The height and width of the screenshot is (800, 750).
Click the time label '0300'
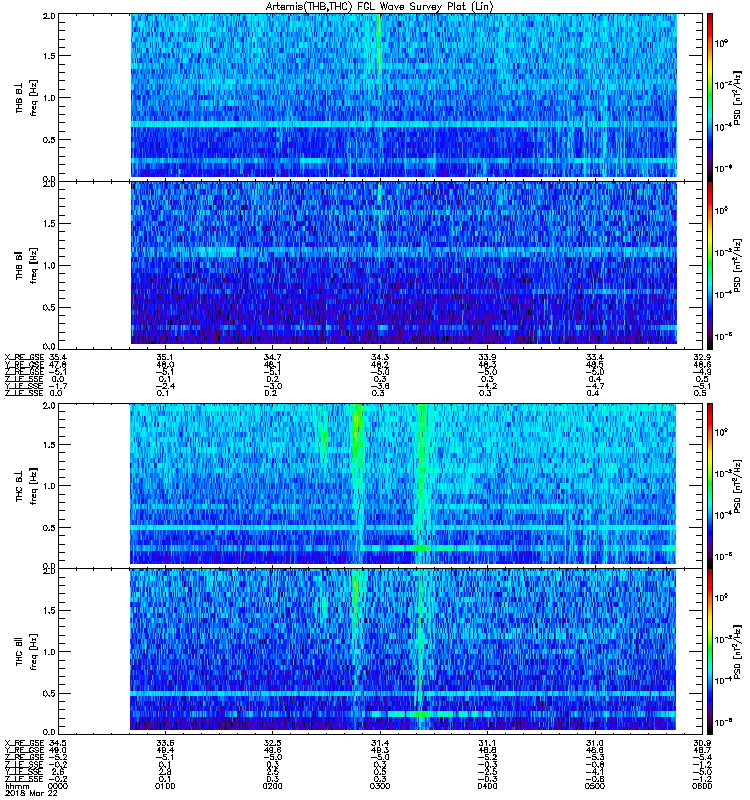(x=380, y=786)
